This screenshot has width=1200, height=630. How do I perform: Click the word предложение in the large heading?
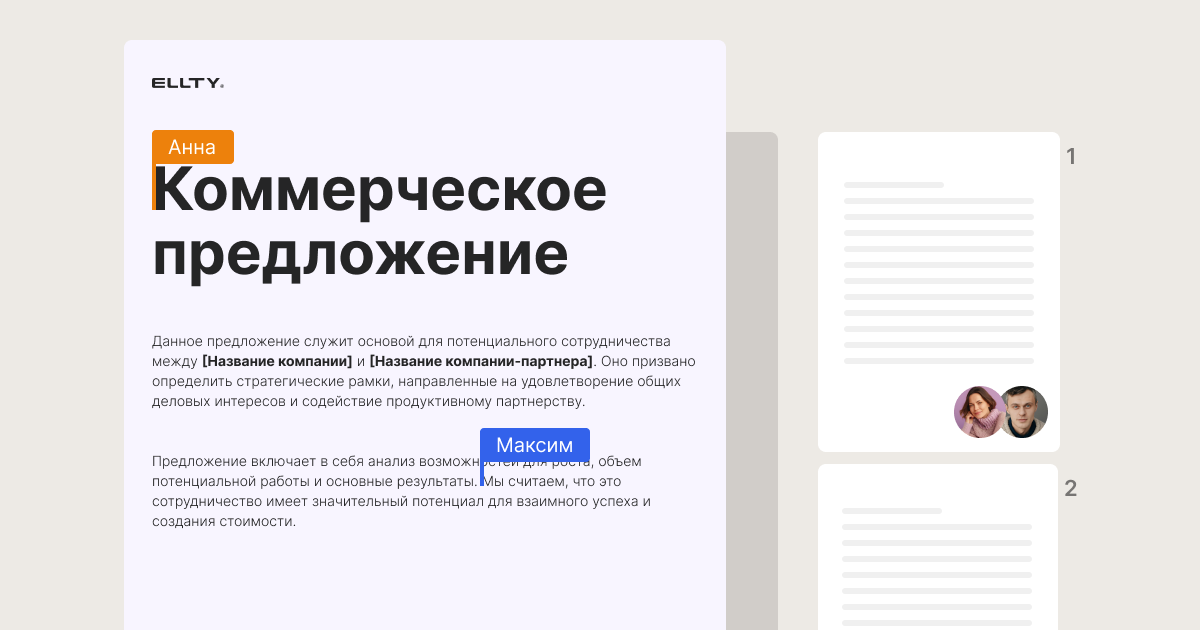coord(360,254)
